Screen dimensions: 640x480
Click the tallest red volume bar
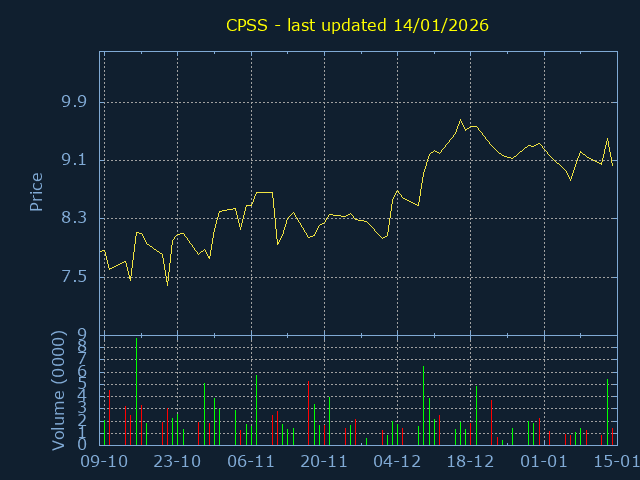[x=308, y=412]
